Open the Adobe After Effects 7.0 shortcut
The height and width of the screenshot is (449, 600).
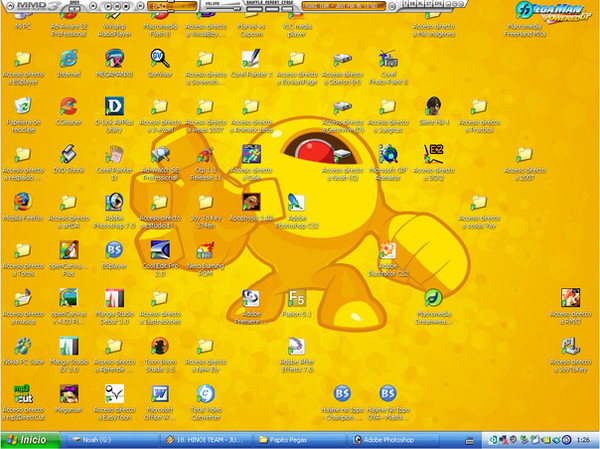(296, 347)
